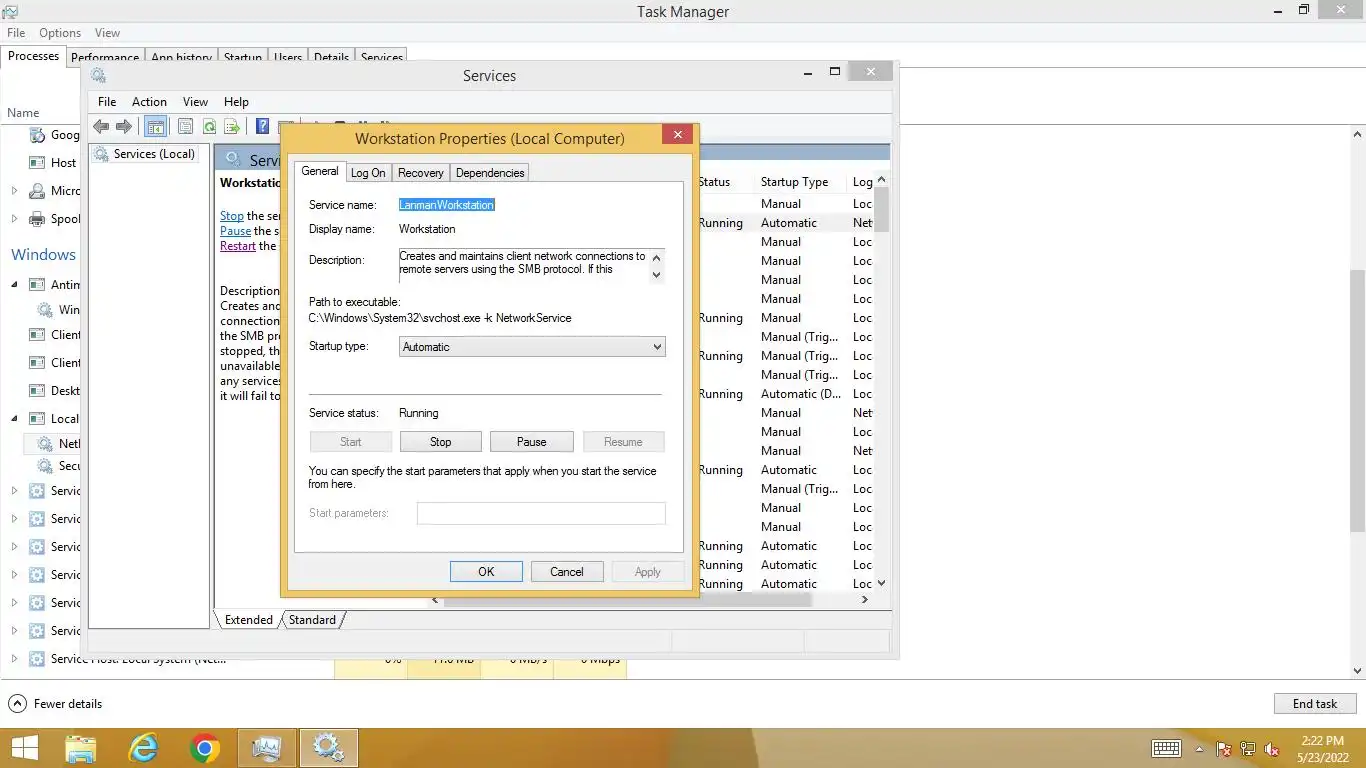Open File Explorer from taskbar
The width and height of the screenshot is (1366, 768).
(x=81, y=748)
